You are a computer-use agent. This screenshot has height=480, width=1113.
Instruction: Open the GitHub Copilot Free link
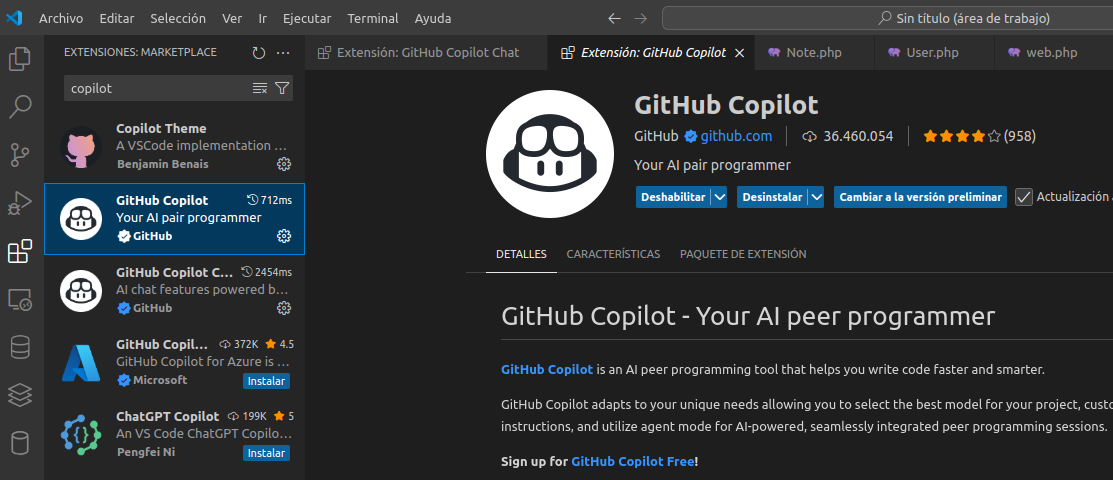tap(633, 462)
